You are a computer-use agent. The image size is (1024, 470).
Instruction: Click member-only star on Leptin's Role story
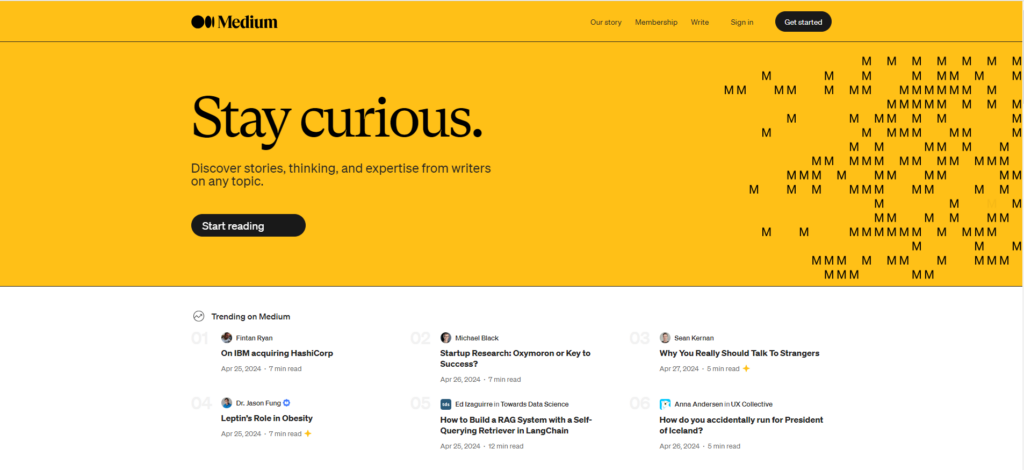click(x=308, y=433)
